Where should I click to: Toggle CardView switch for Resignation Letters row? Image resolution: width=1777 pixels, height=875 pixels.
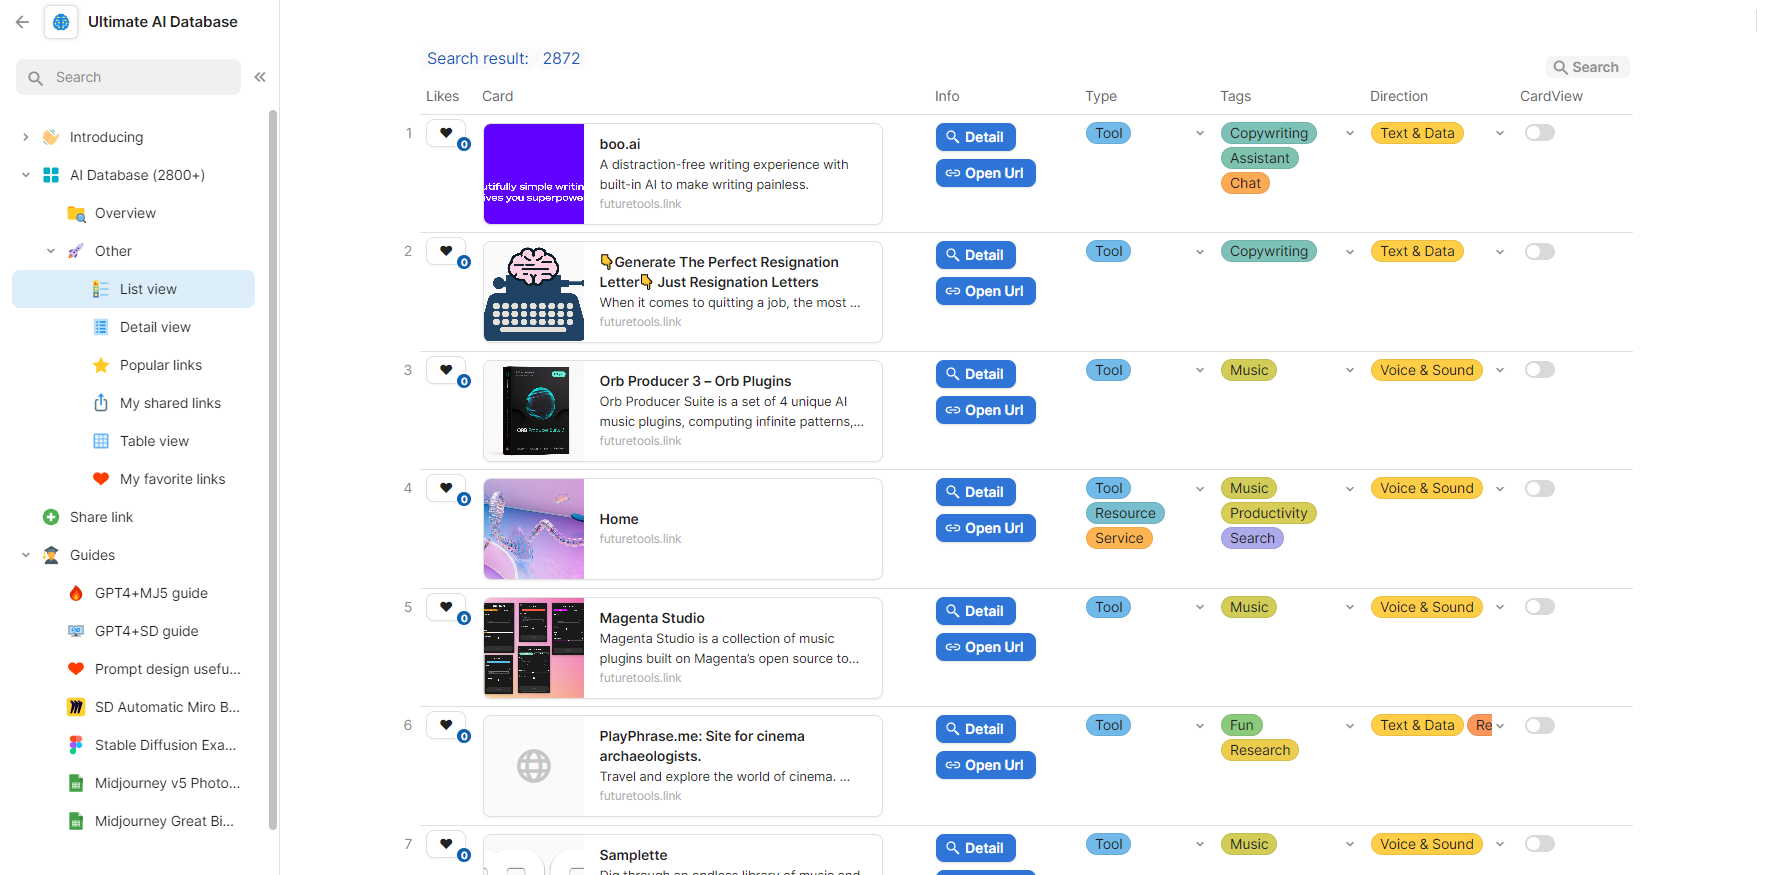tap(1540, 251)
